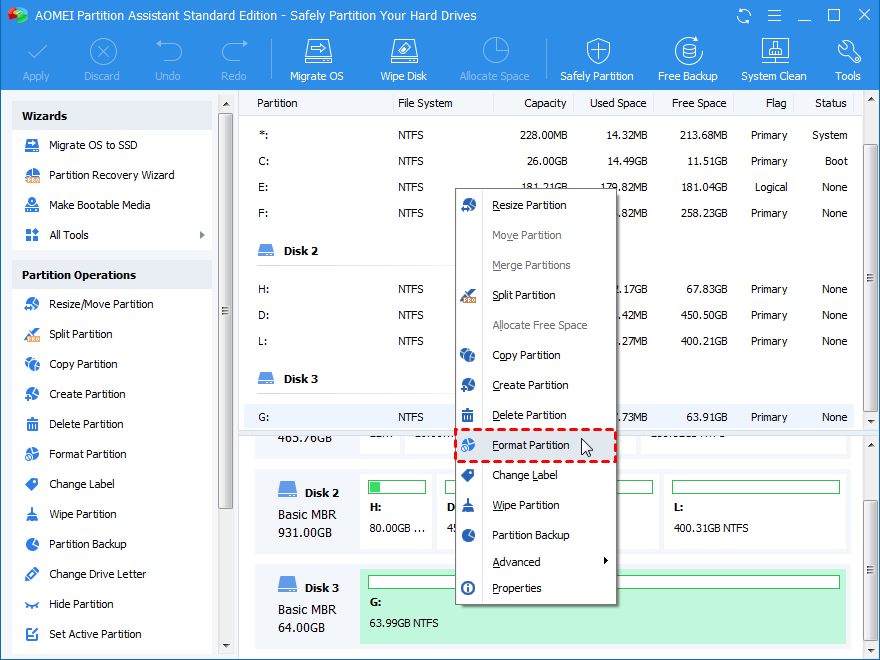Sort by Status column header

[x=831, y=103]
